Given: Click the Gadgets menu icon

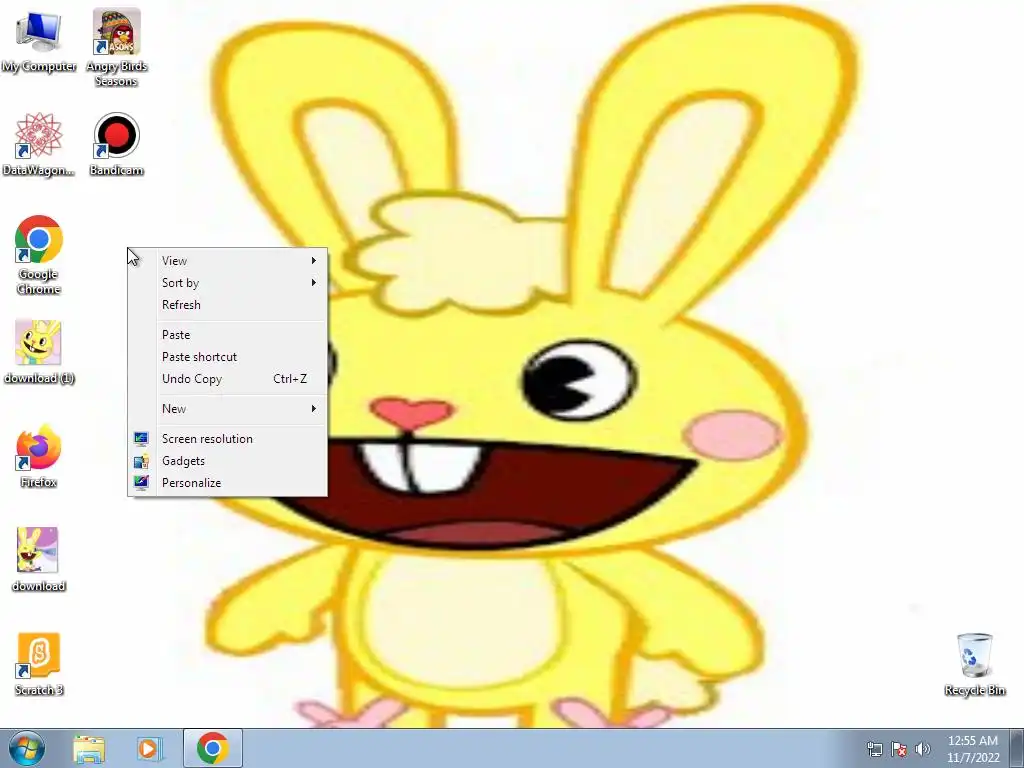Looking at the screenshot, I should tap(141, 461).
